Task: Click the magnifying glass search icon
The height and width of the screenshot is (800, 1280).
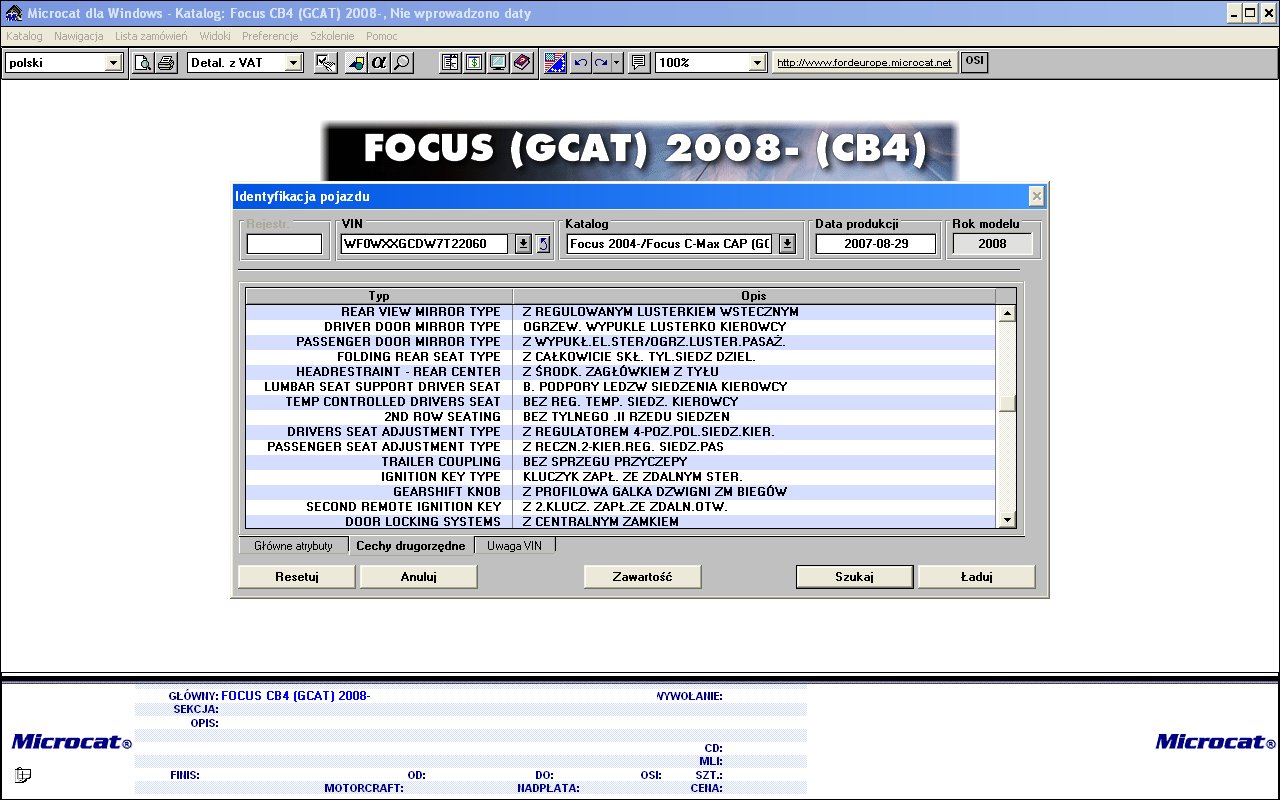Action: tap(401, 63)
